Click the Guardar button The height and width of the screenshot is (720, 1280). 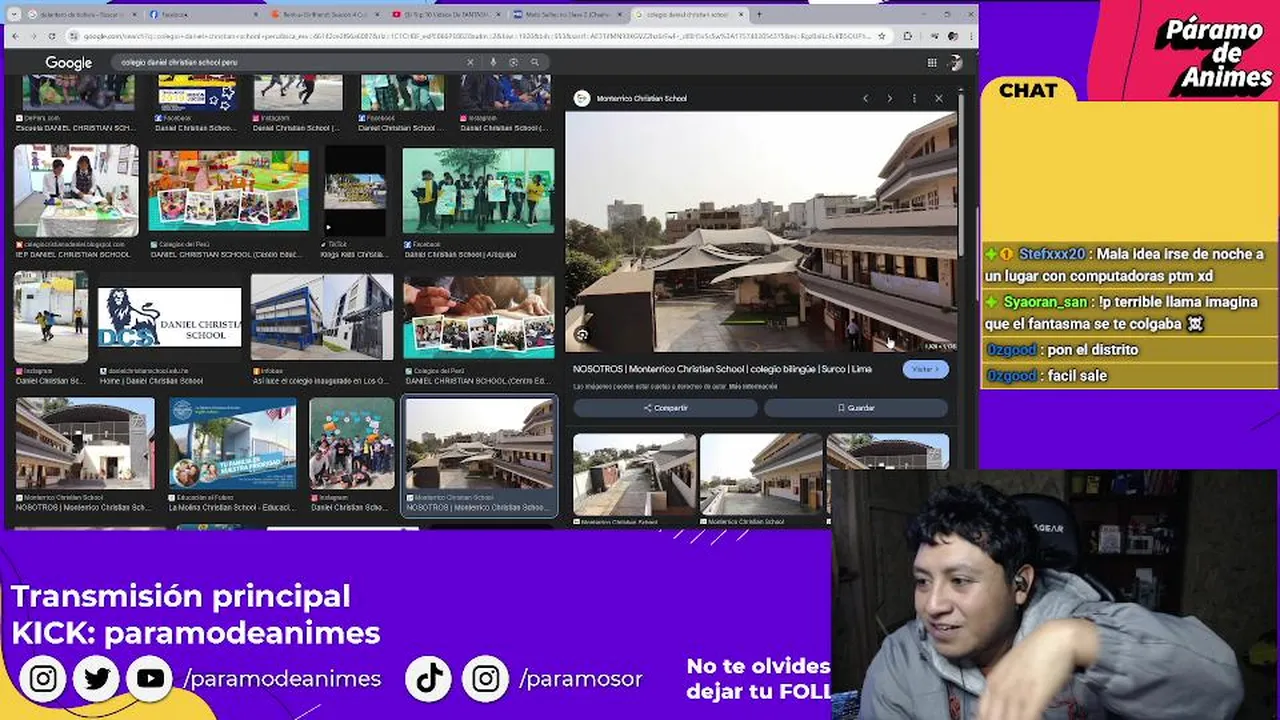855,408
